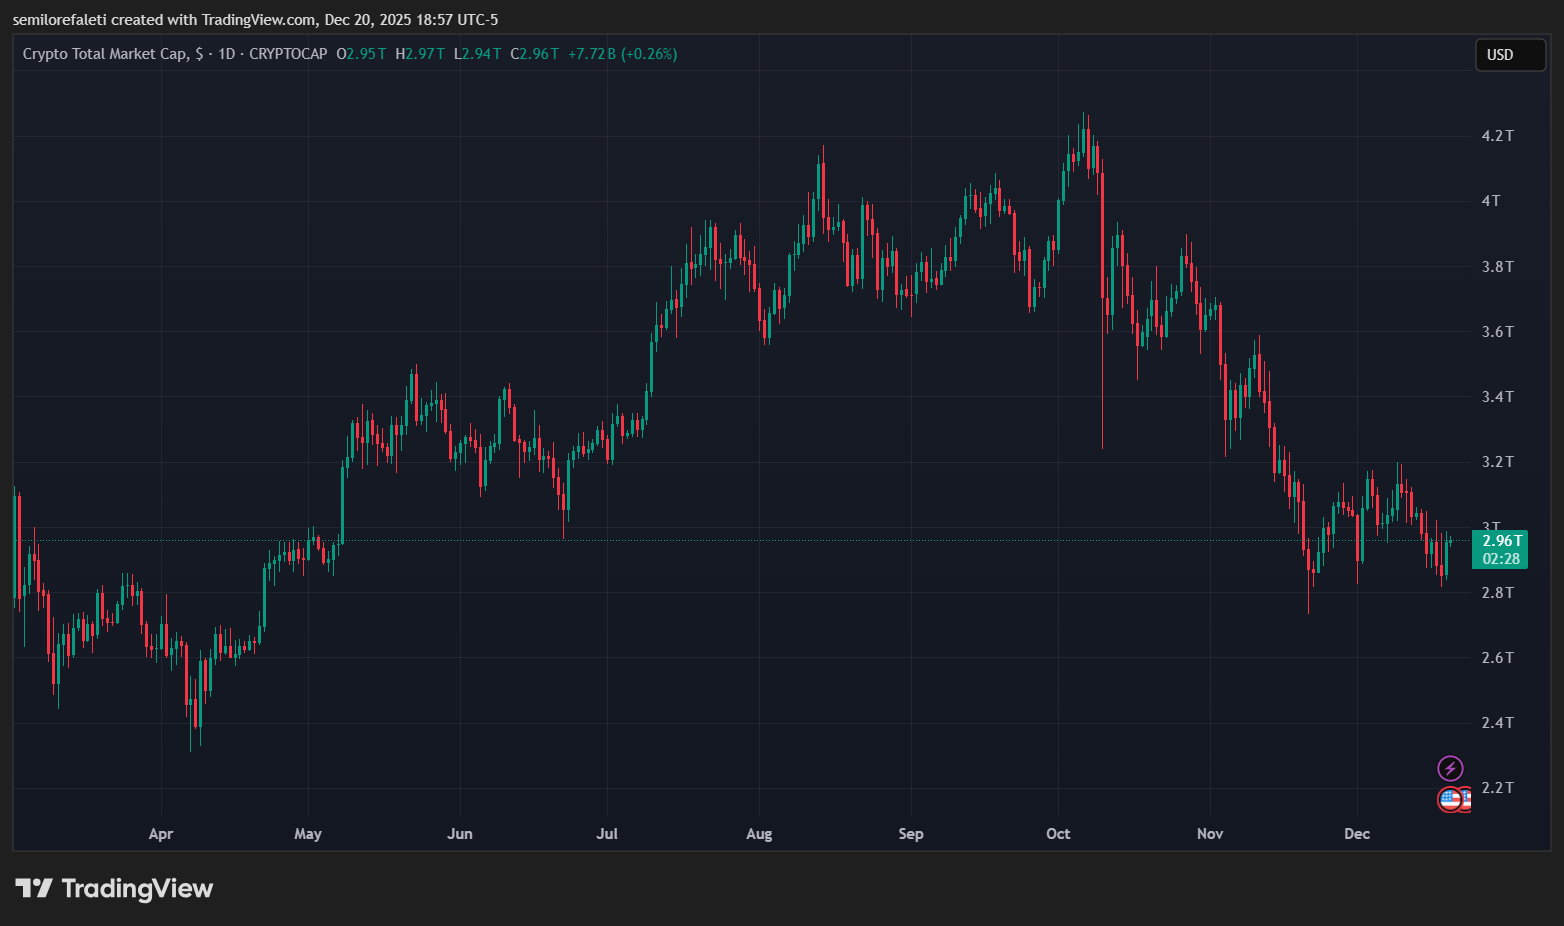Viewport: 1564px width, 926px height.
Task: Click the 2.6T price axis label
Action: tap(1498, 658)
